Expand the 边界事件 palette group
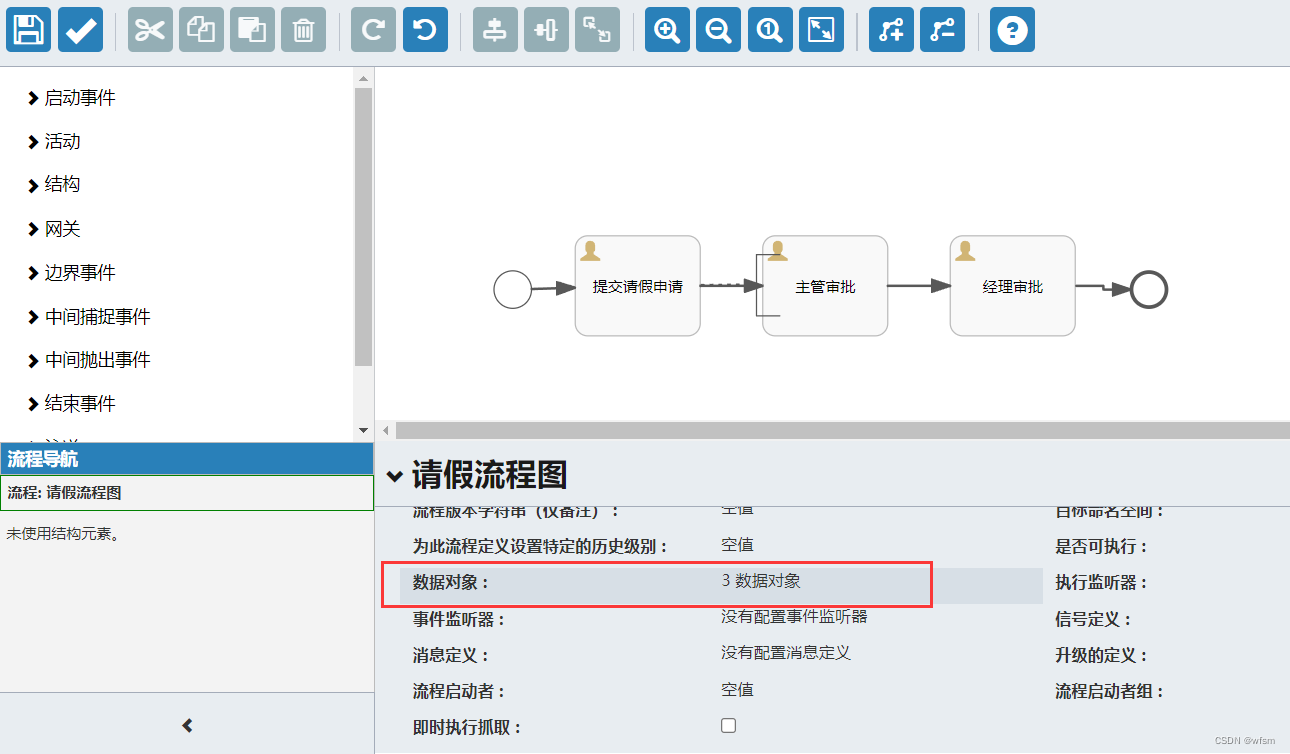 coord(71,273)
